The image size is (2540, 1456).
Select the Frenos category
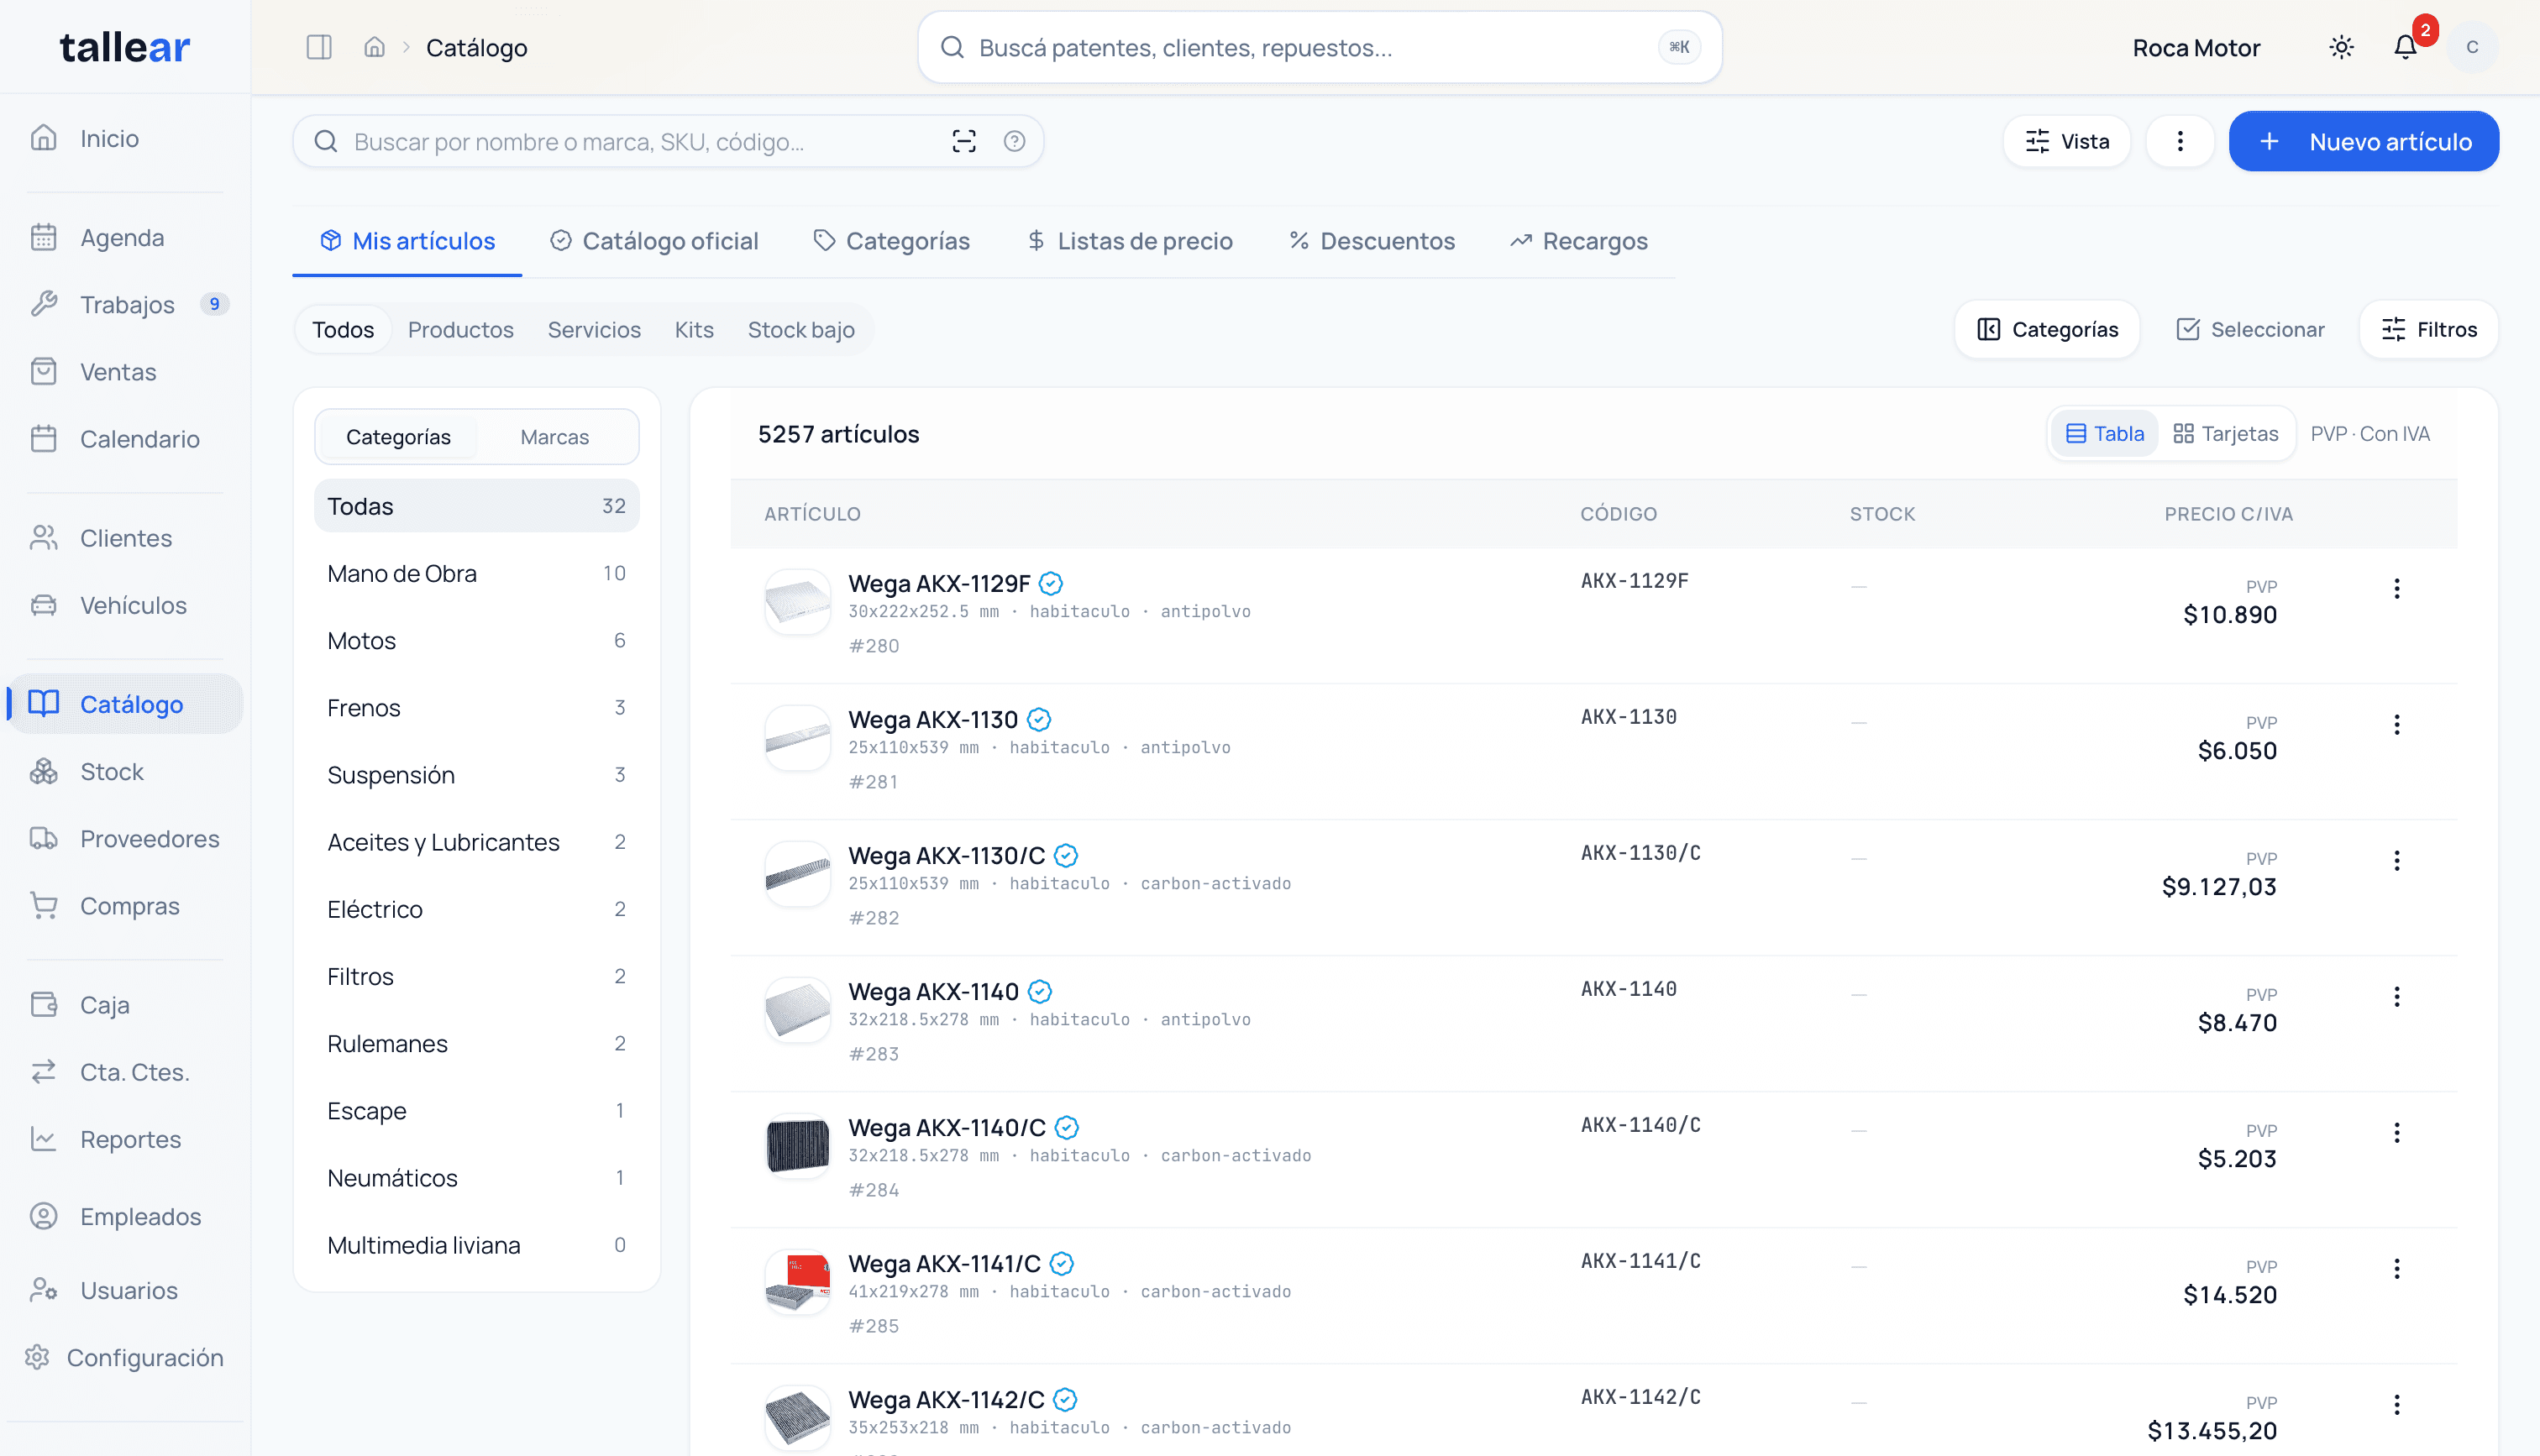click(477, 707)
